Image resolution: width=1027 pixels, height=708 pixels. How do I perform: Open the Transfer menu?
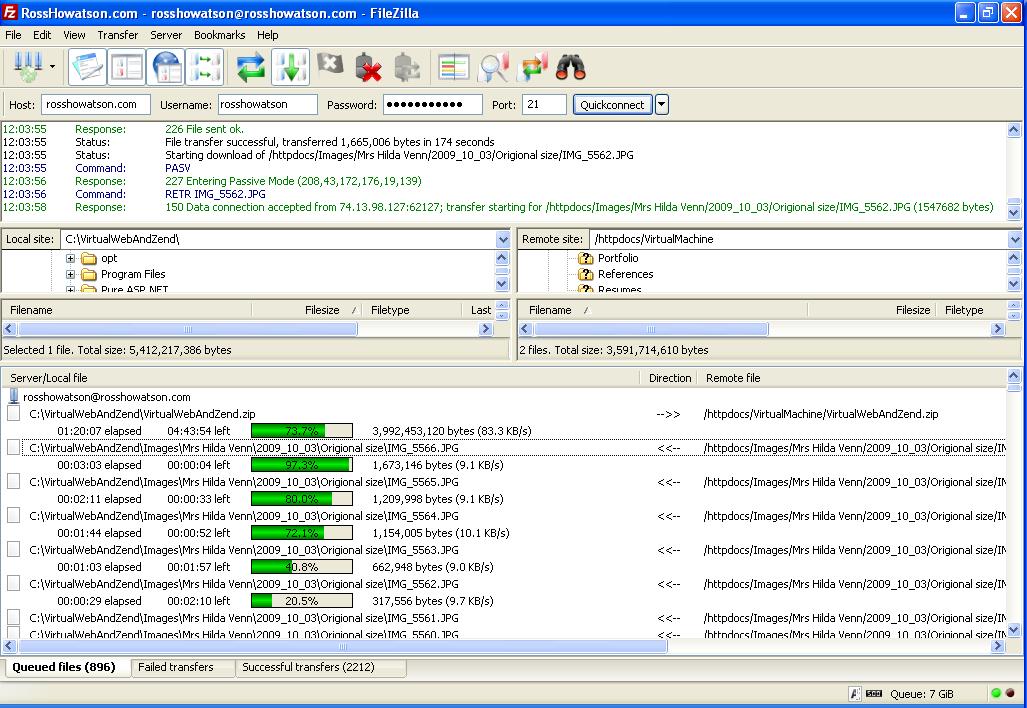pyautogui.click(x=118, y=35)
